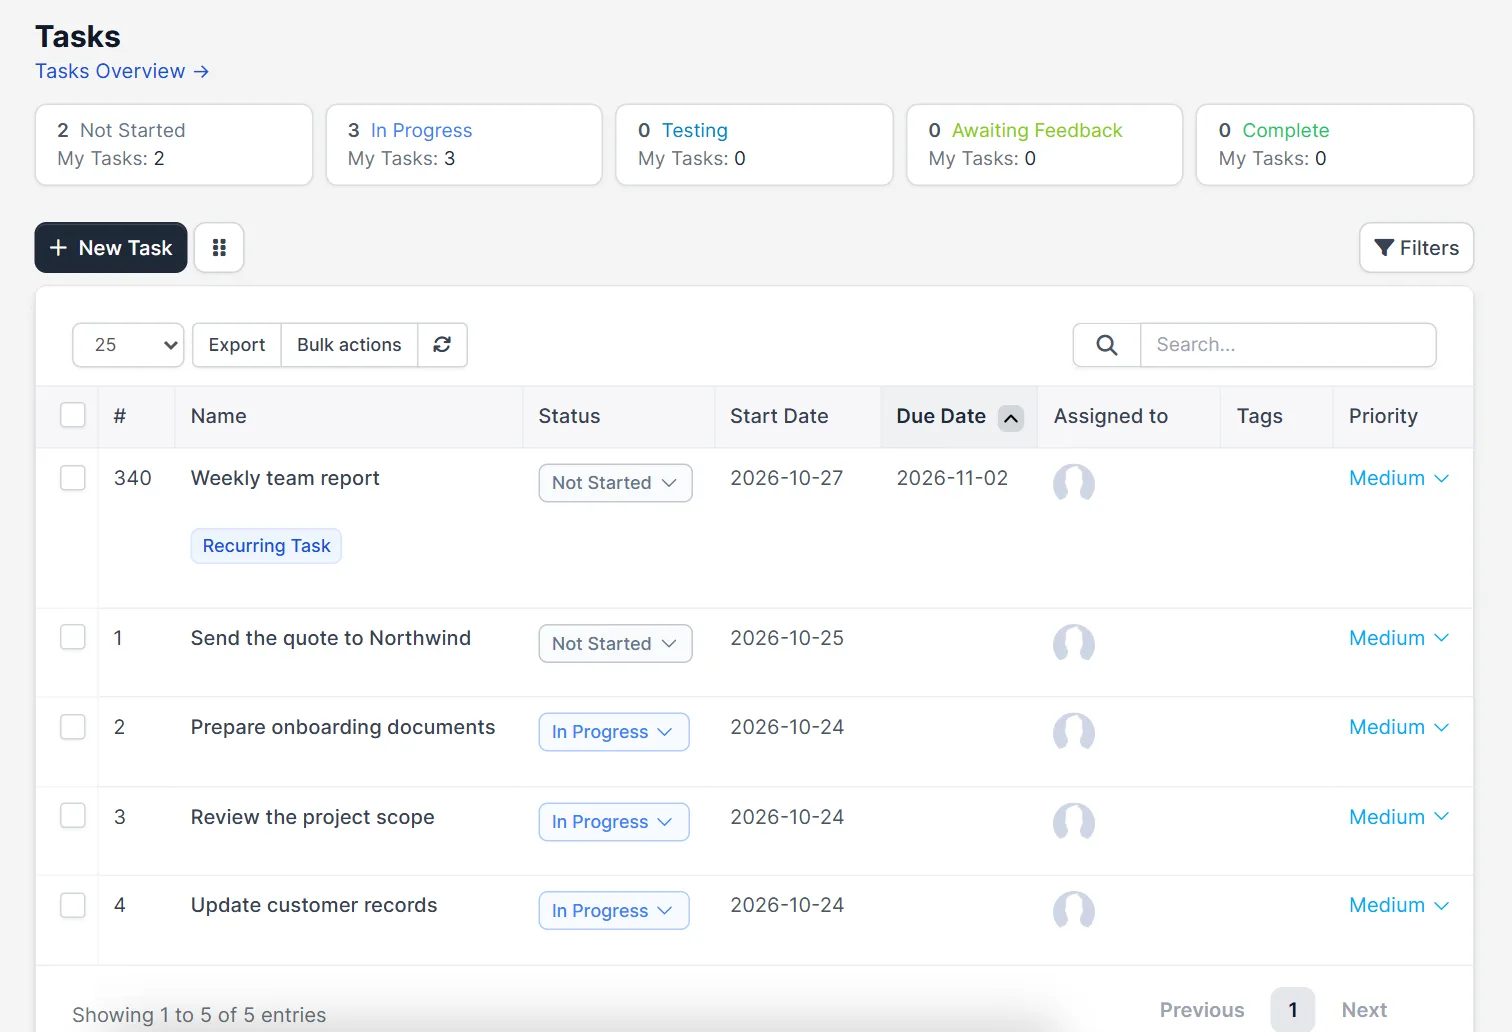
Task: Click page number 1 in pagination
Action: coord(1293,1010)
